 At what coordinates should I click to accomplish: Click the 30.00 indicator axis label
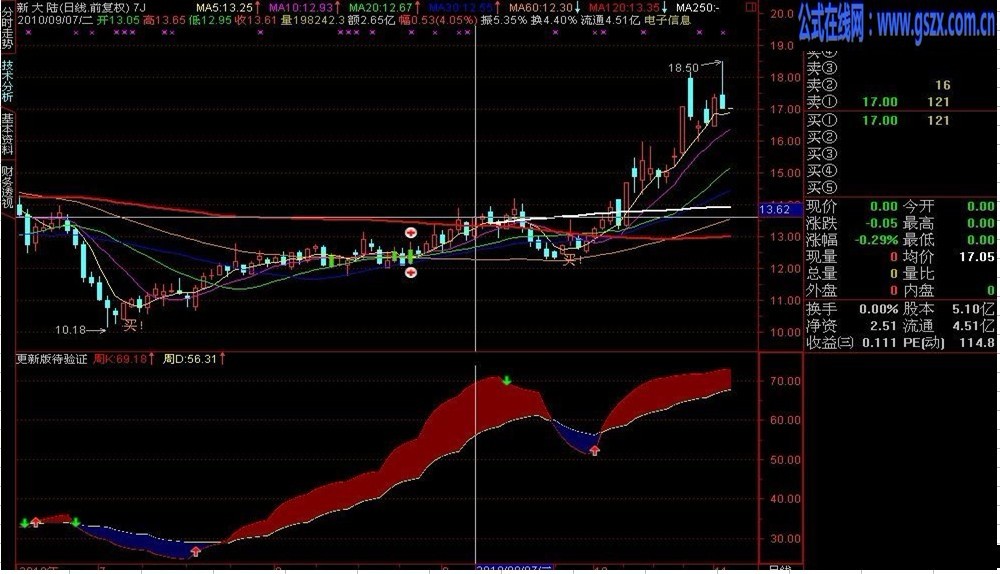click(785, 538)
